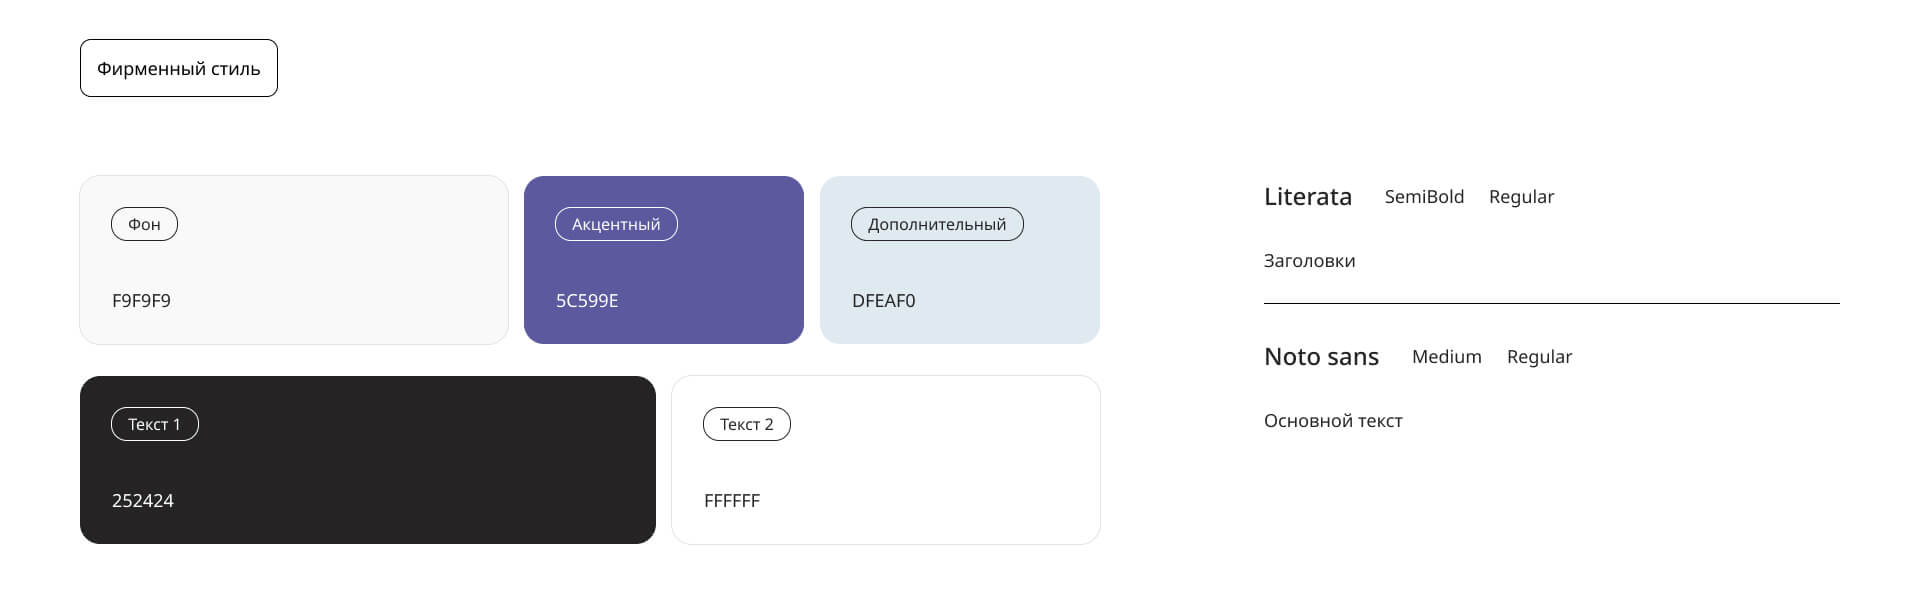Click the FFFFFF hex code

[x=732, y=501]
